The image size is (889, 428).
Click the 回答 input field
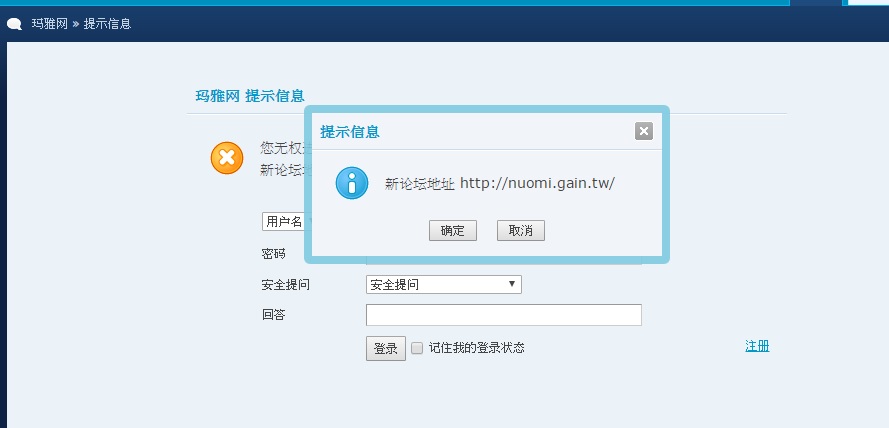503,315
